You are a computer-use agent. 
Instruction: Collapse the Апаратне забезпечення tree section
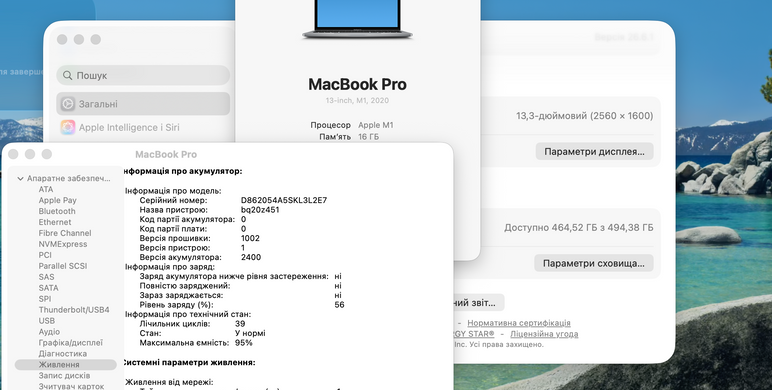20,179
